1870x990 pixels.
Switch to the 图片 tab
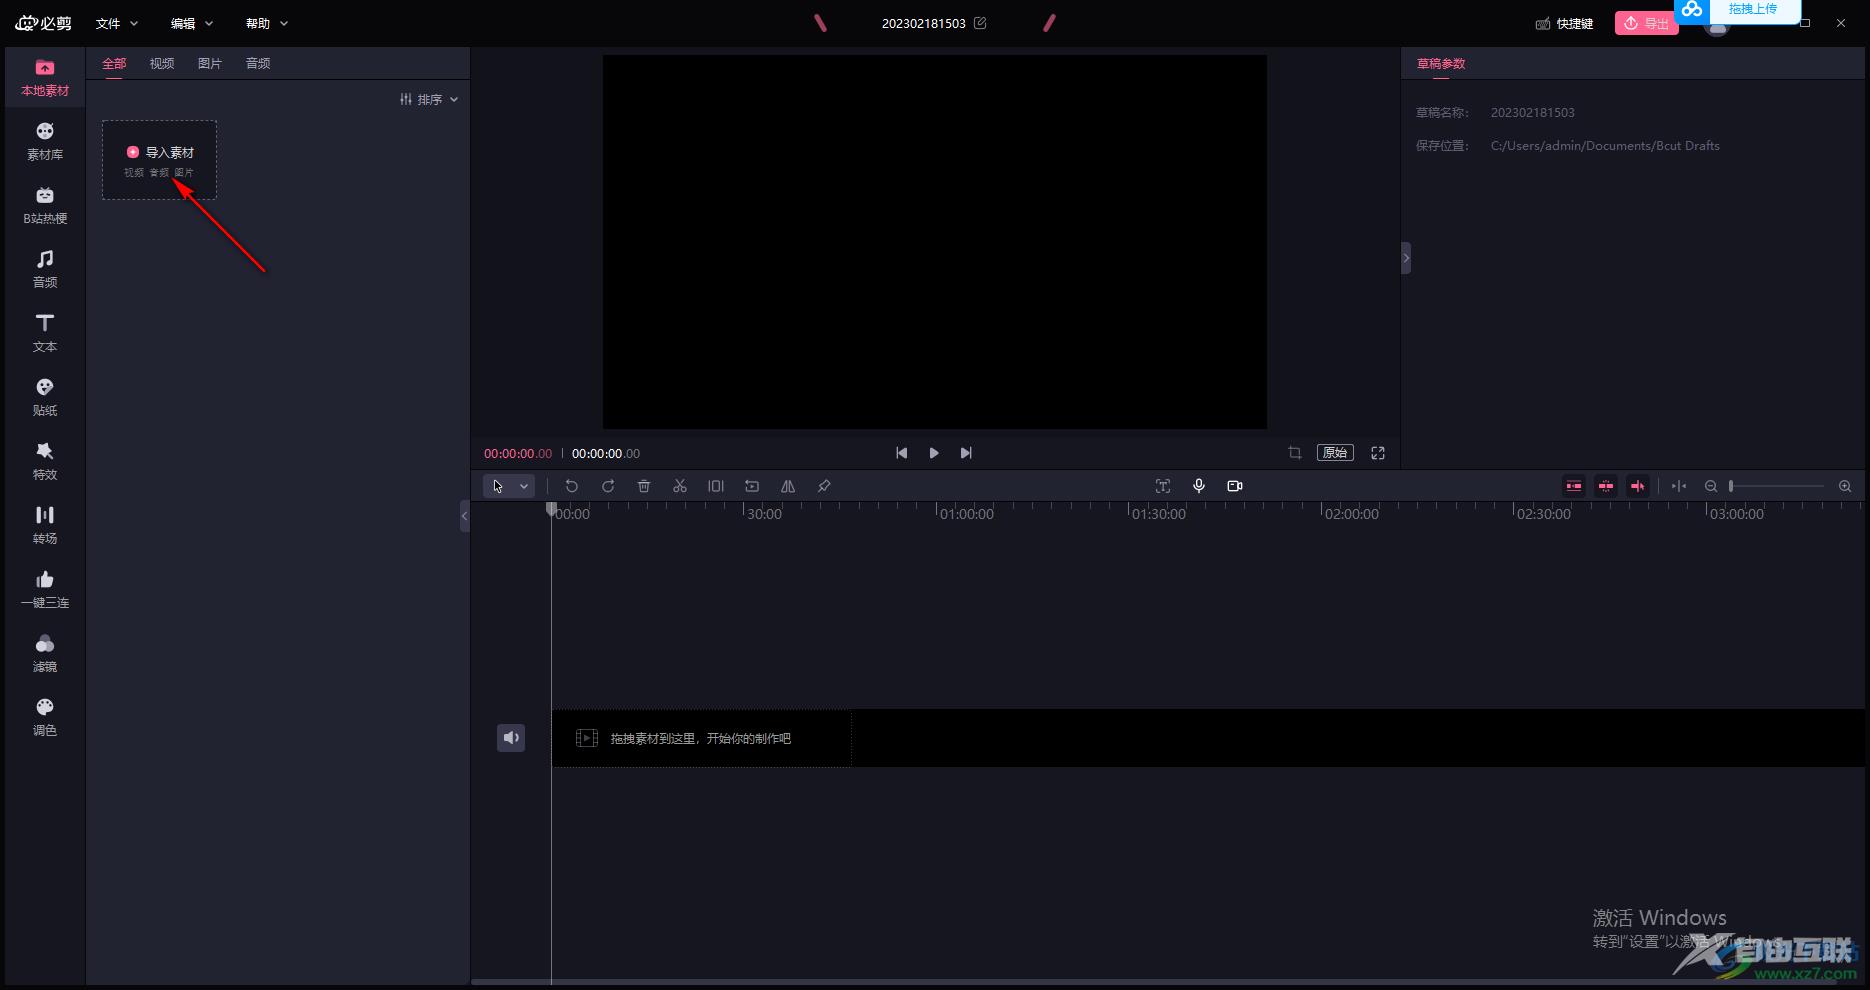click(x=210, y=63)
